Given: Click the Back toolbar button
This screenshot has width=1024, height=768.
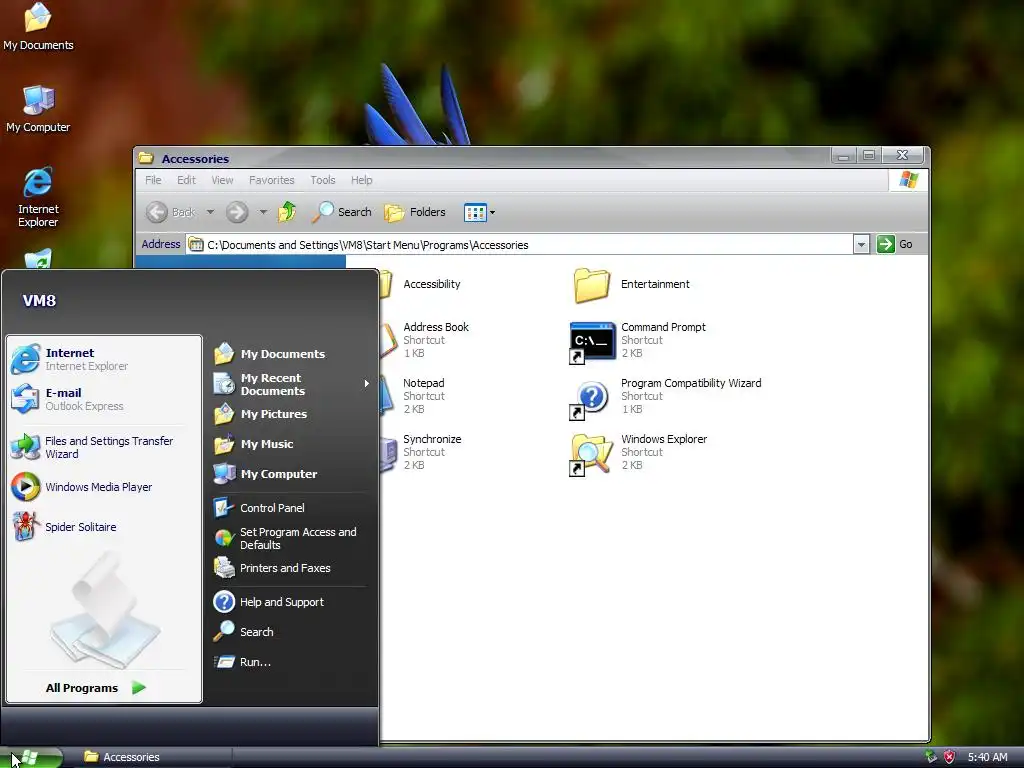Looking at the screenshot, I should (171, 212).
